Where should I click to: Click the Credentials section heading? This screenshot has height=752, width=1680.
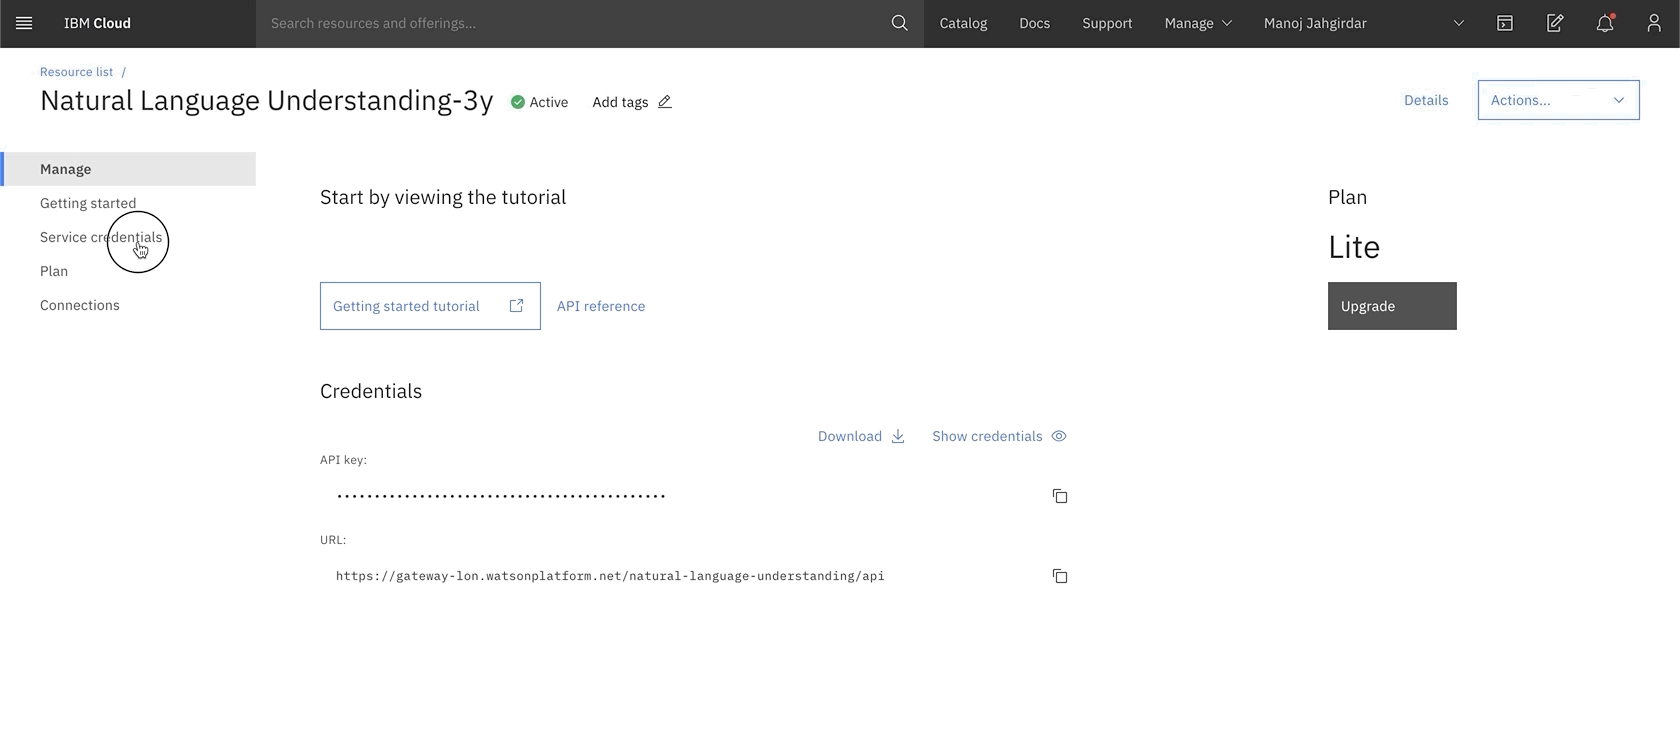coord(371,391)
